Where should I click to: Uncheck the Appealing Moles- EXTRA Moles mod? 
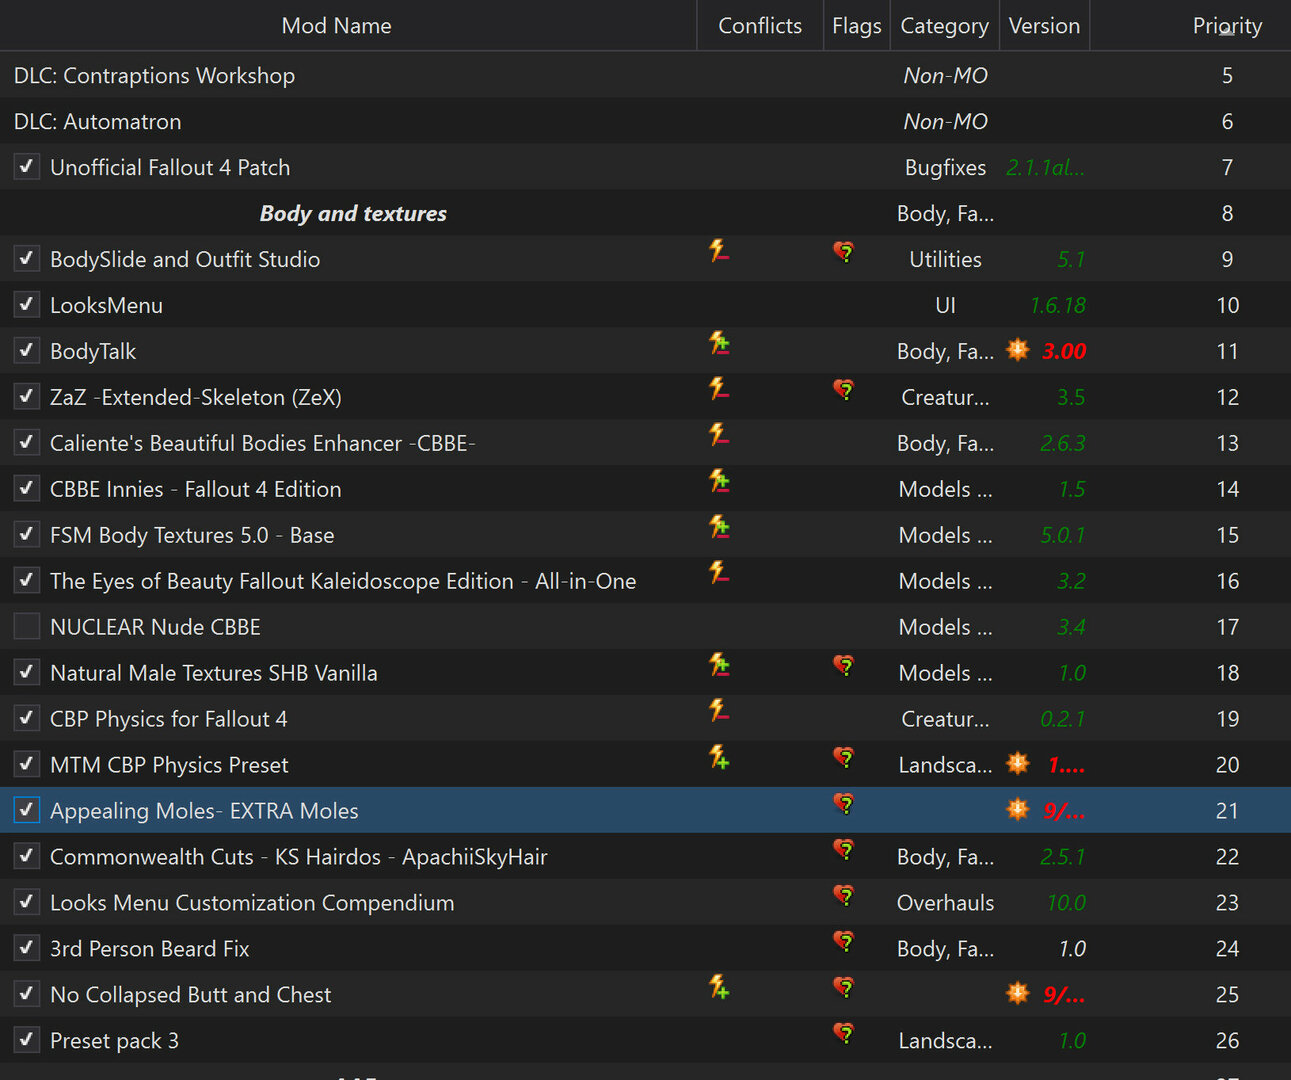[27, 810]
